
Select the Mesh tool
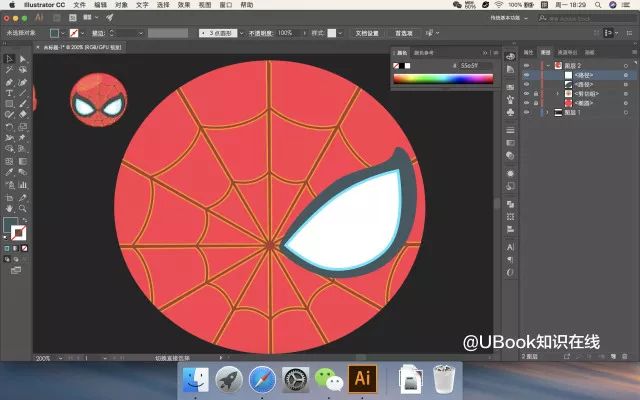(x=9, y=161)
